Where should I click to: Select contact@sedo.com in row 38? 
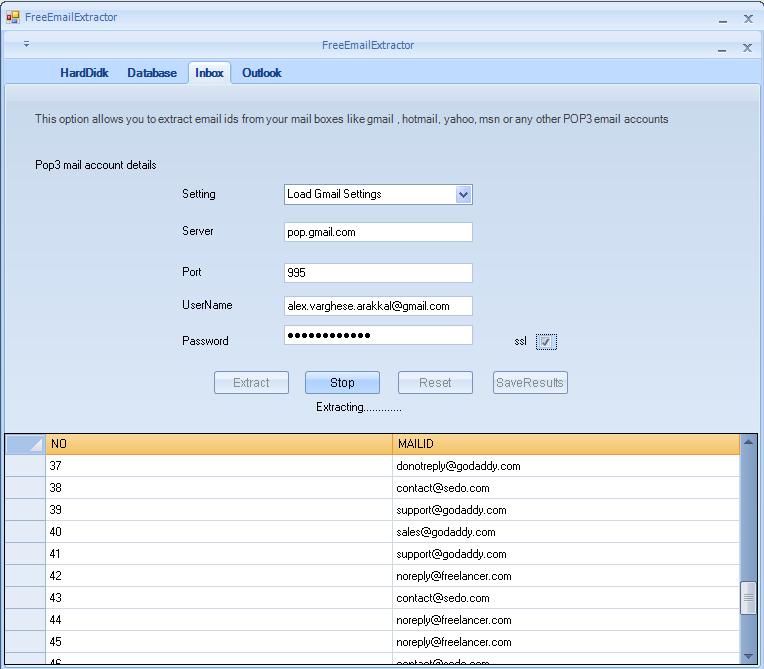click(x=566, y=488)
